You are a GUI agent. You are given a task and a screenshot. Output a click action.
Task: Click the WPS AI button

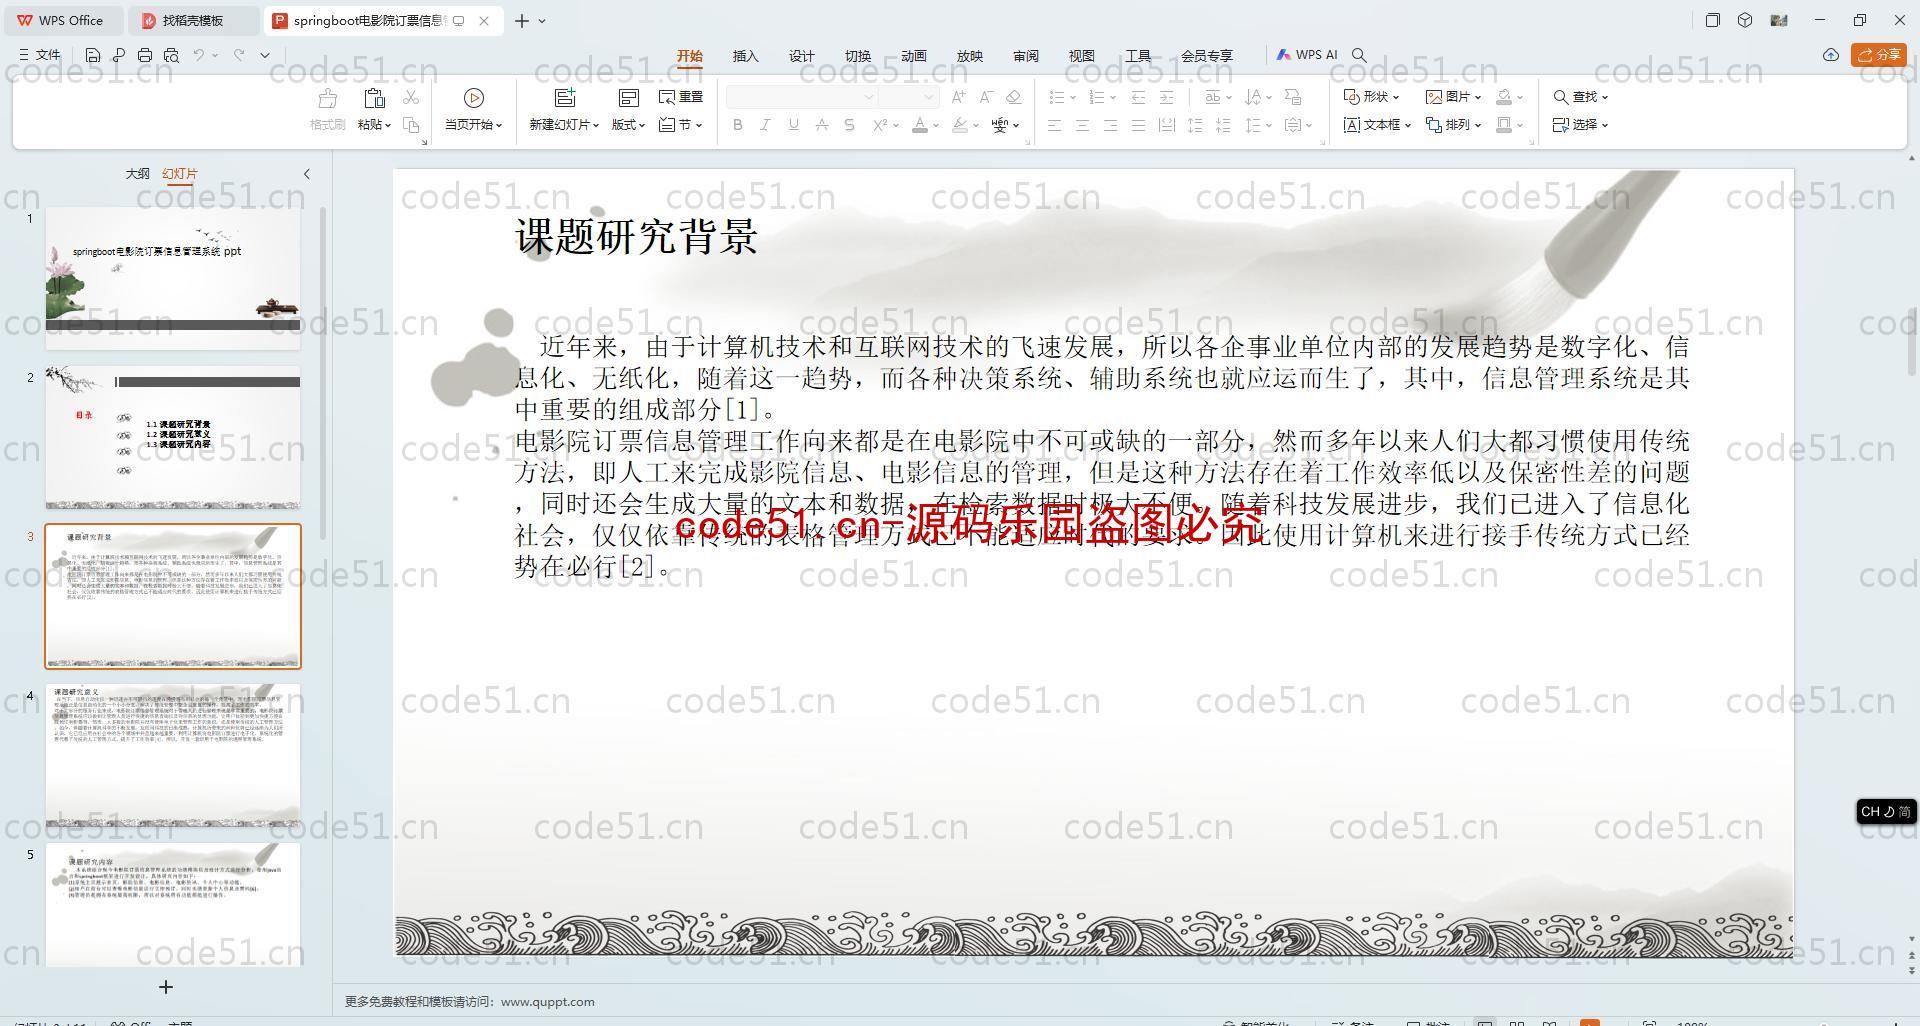(1306, 55)
